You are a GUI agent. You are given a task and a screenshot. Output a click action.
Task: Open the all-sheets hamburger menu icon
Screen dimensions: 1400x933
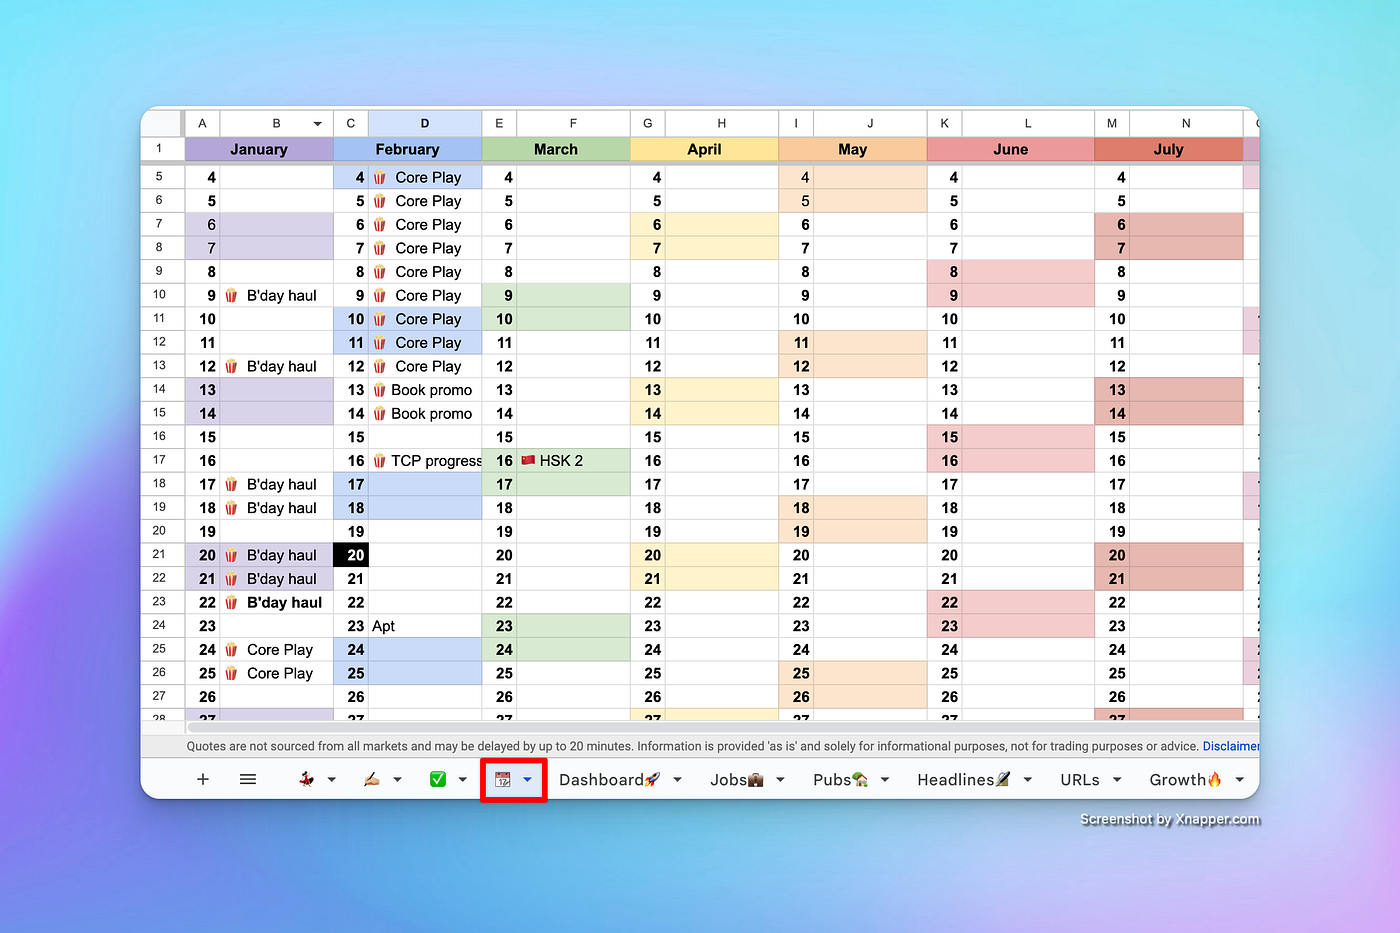tap(247, 779)
